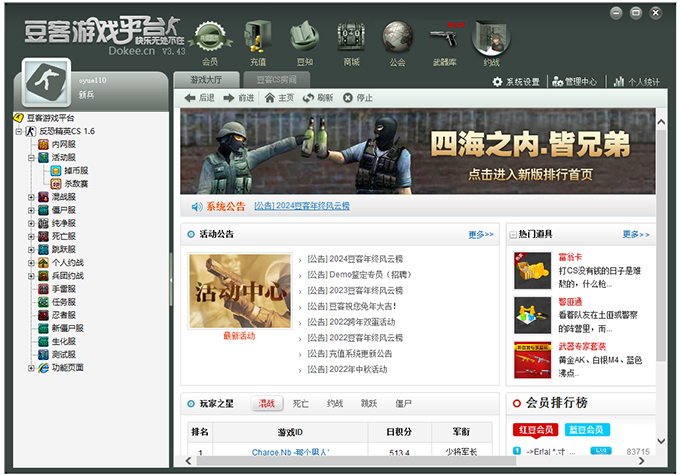Select the 测试服 server icon
The image size is (680, 475).
tap(43, 354)
